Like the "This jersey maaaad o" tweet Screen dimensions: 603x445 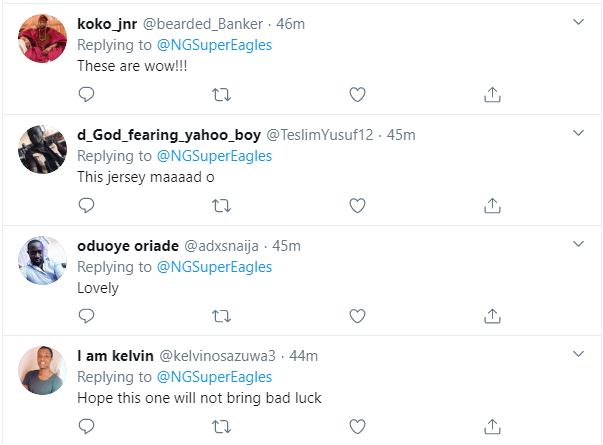tap(357, 205)
